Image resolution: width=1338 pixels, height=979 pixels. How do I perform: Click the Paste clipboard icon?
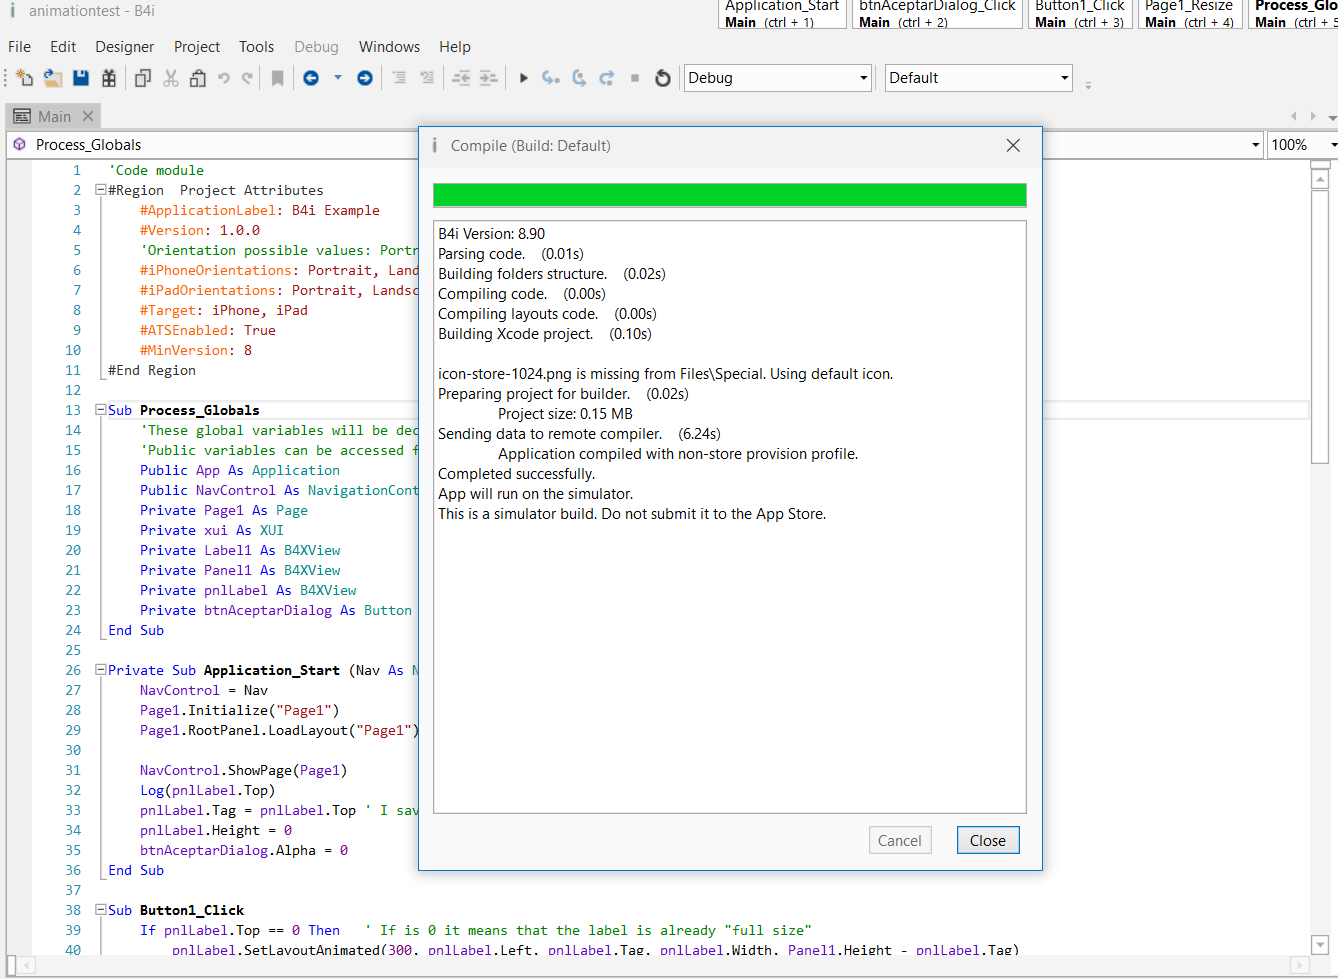click(x=198, y=78)
